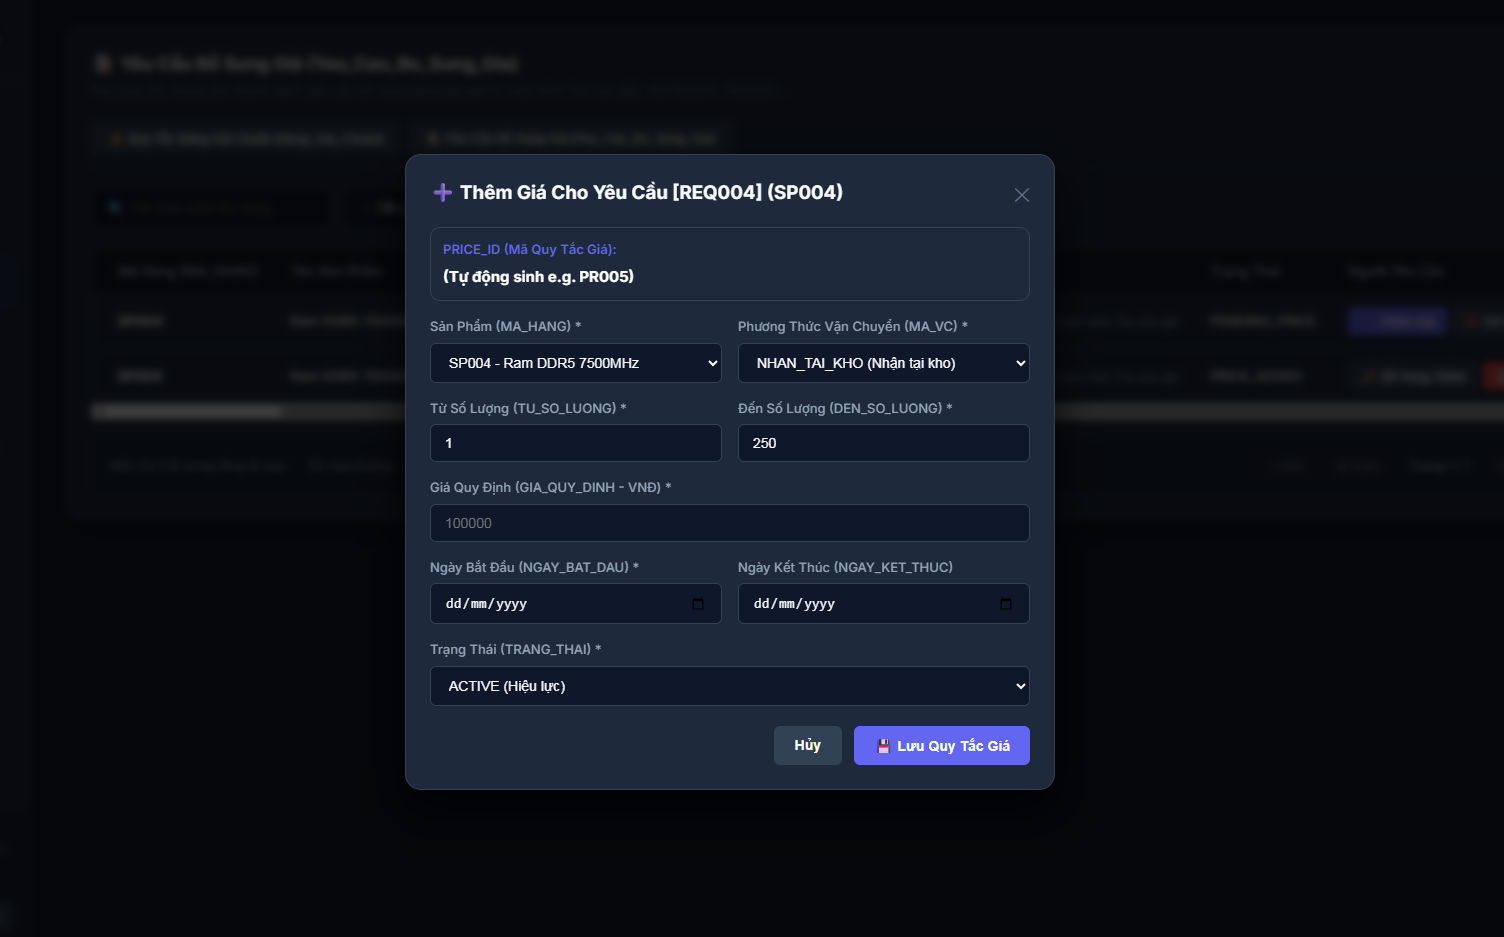Click the PRICE_ID auto-generated info box

click(x=730, y=264)
